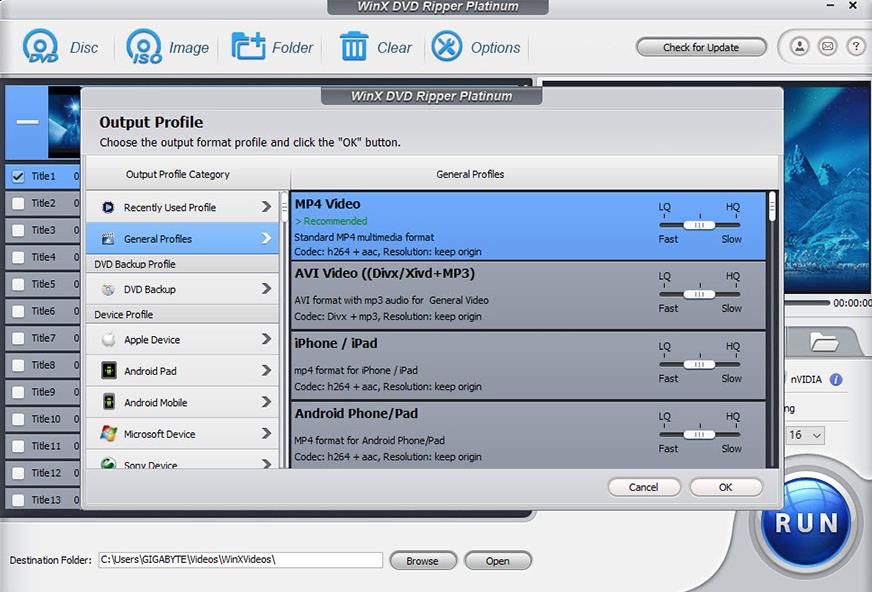The width and height of the screenshot is (872, 592).
Task: Open the user account icon
Action: tap(799, 47)
